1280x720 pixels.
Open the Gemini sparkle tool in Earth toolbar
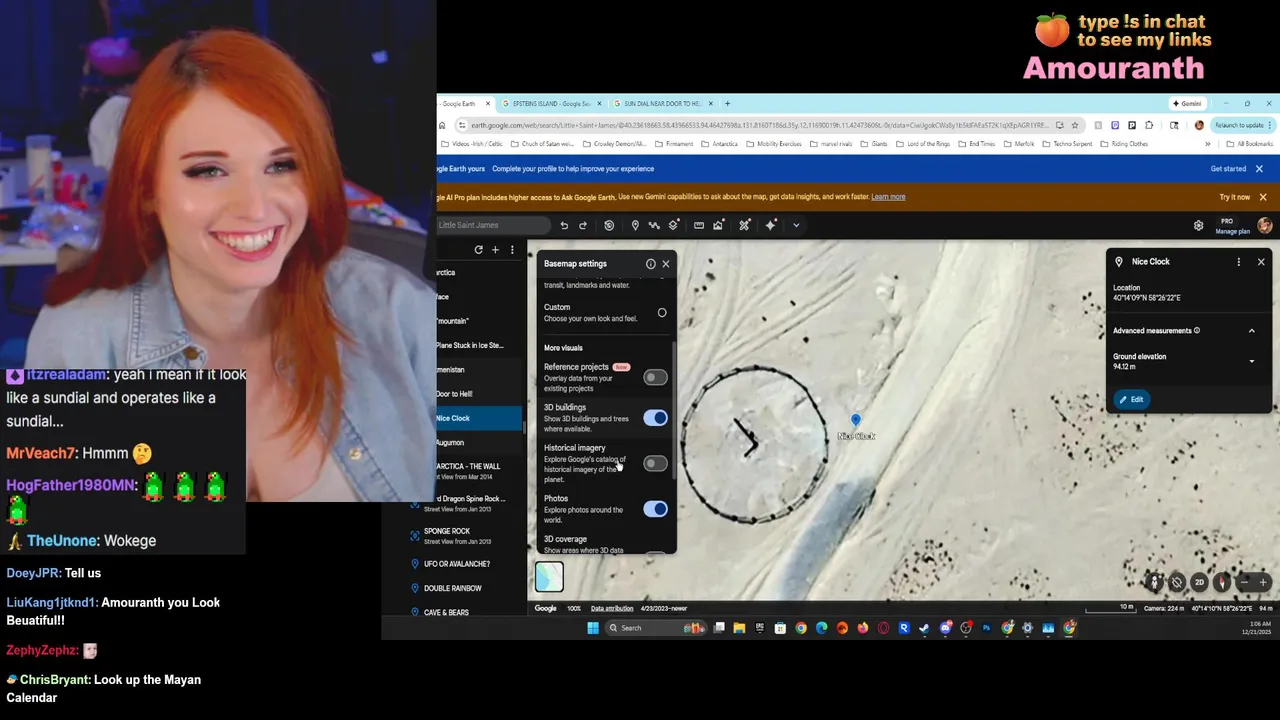coord(770,226)
